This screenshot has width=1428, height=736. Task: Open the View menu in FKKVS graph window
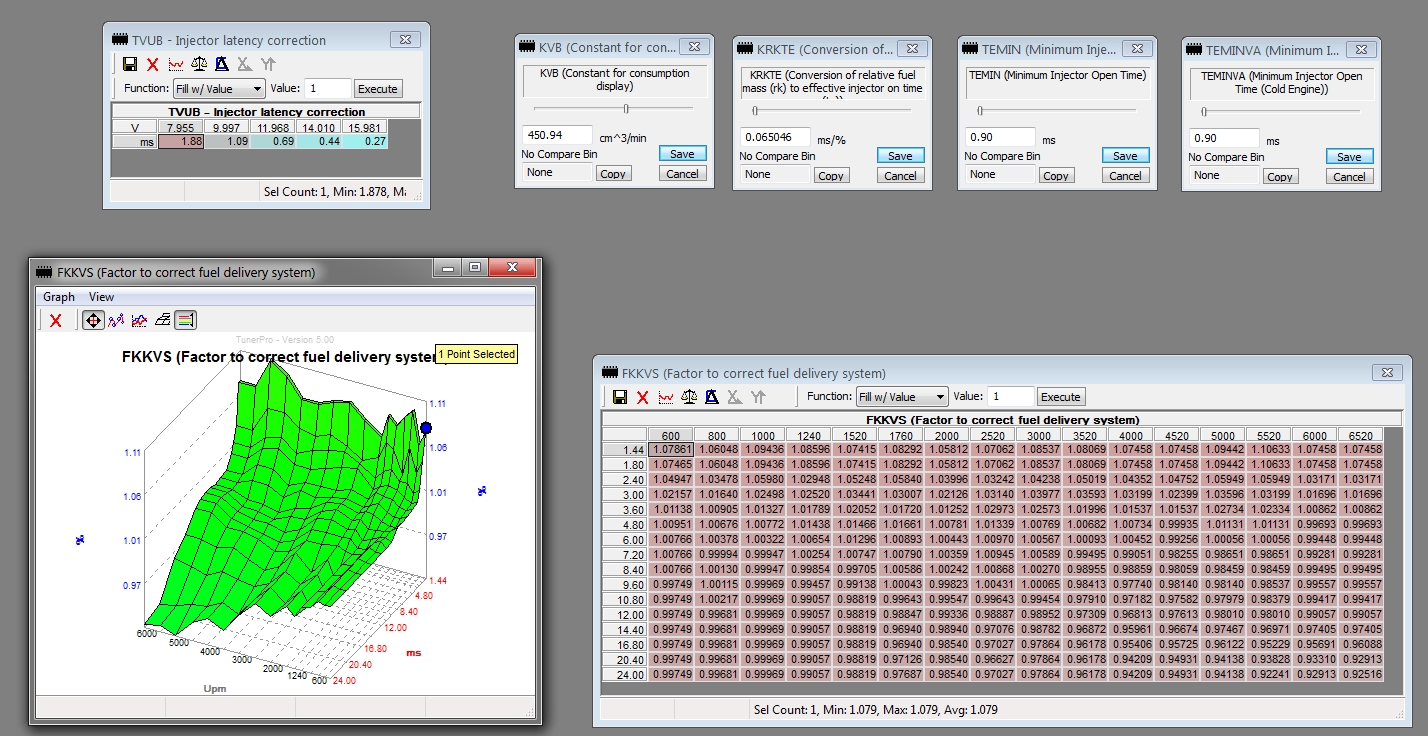101,297
